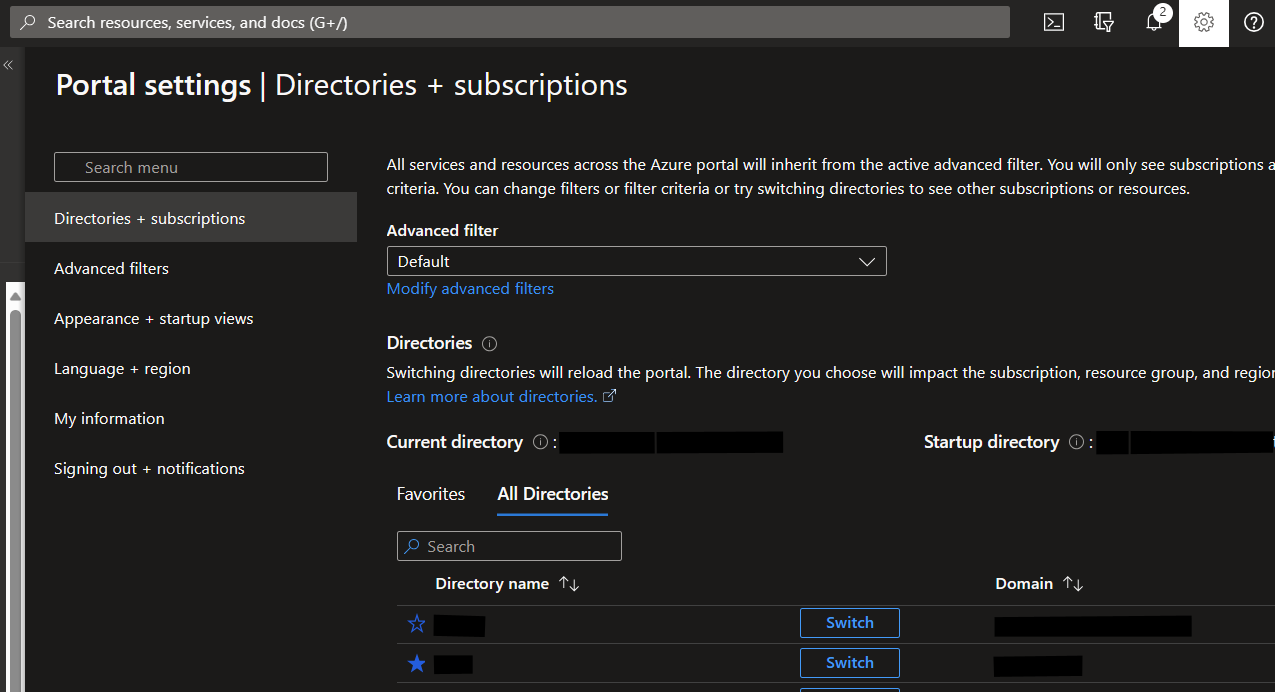Open the notifications bell

[x=1154, y=22]
